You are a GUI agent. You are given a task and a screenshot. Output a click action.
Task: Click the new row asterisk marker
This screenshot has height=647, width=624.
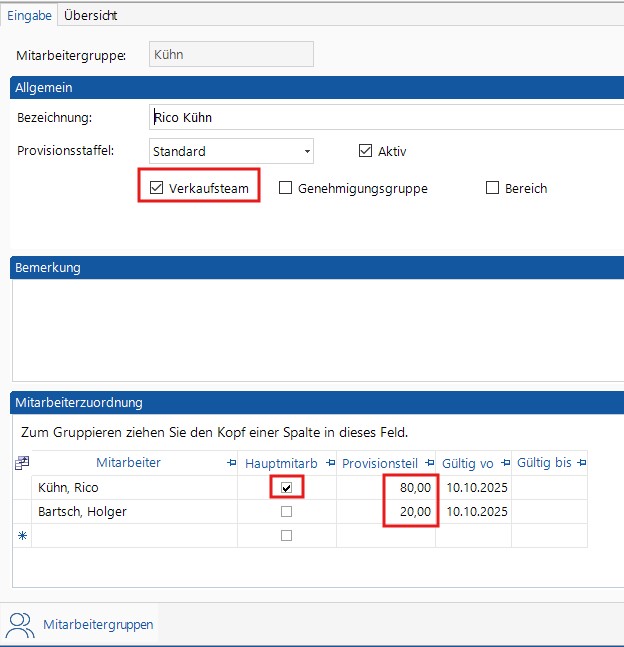(x=22, y=536)
